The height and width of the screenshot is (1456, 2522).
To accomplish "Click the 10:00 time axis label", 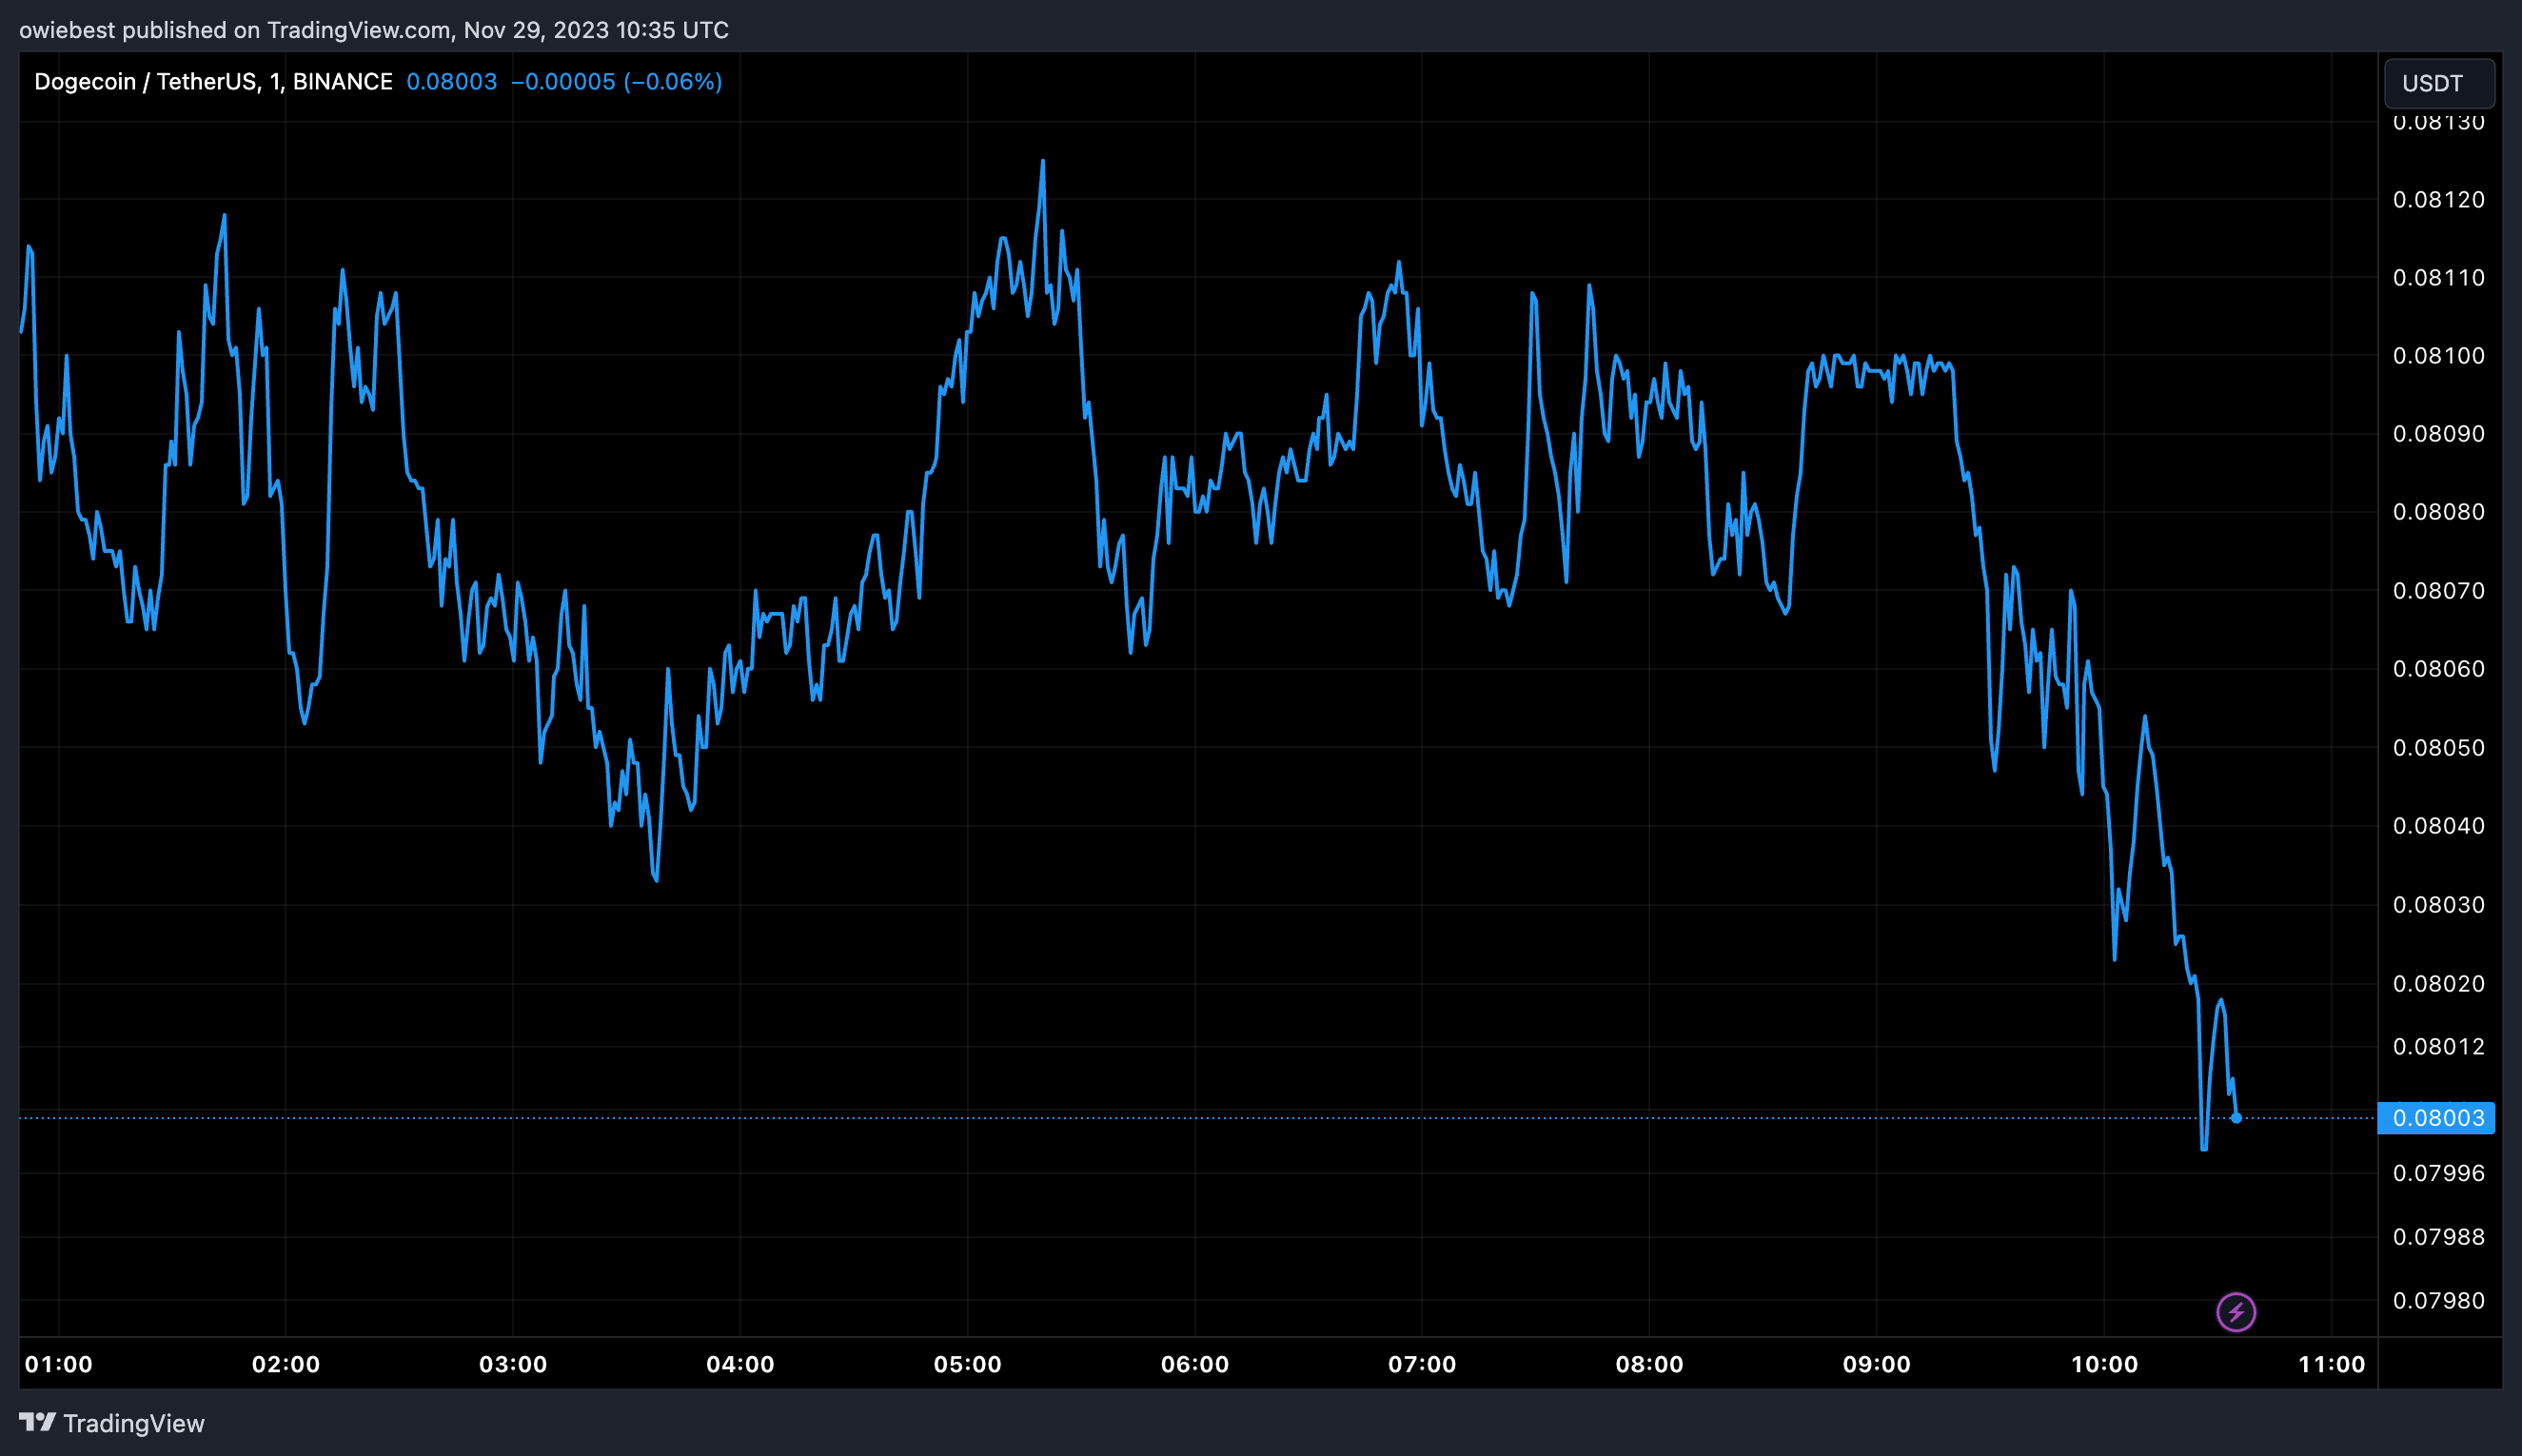I will click(2103, 1364).
